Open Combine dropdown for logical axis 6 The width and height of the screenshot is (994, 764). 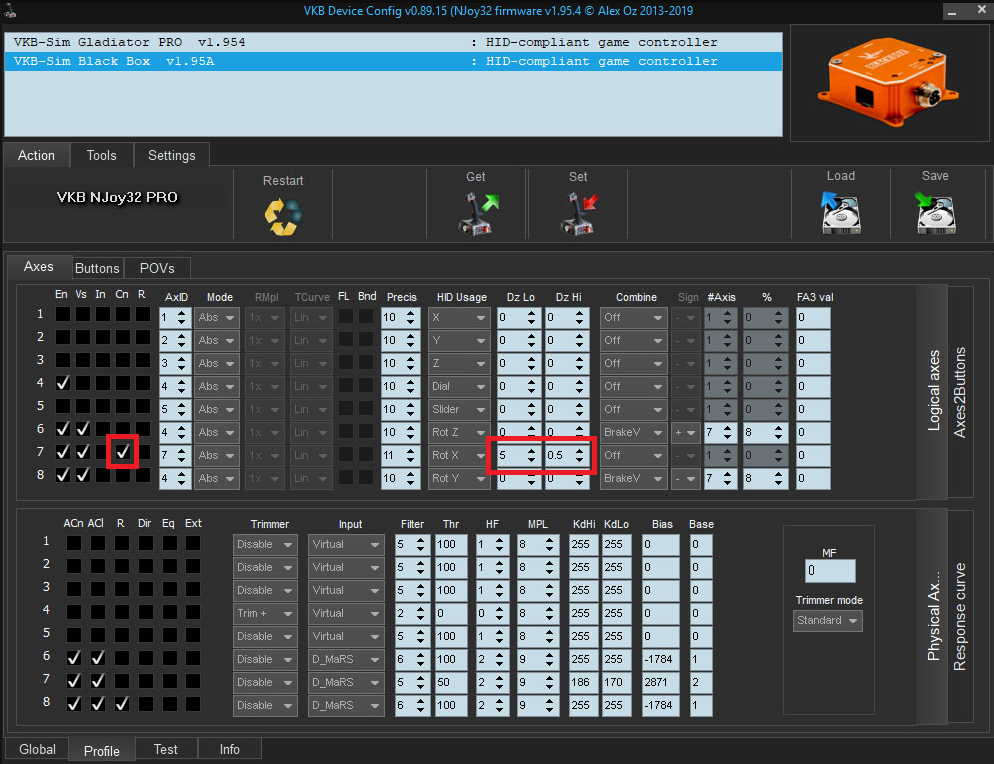[633, 432]
